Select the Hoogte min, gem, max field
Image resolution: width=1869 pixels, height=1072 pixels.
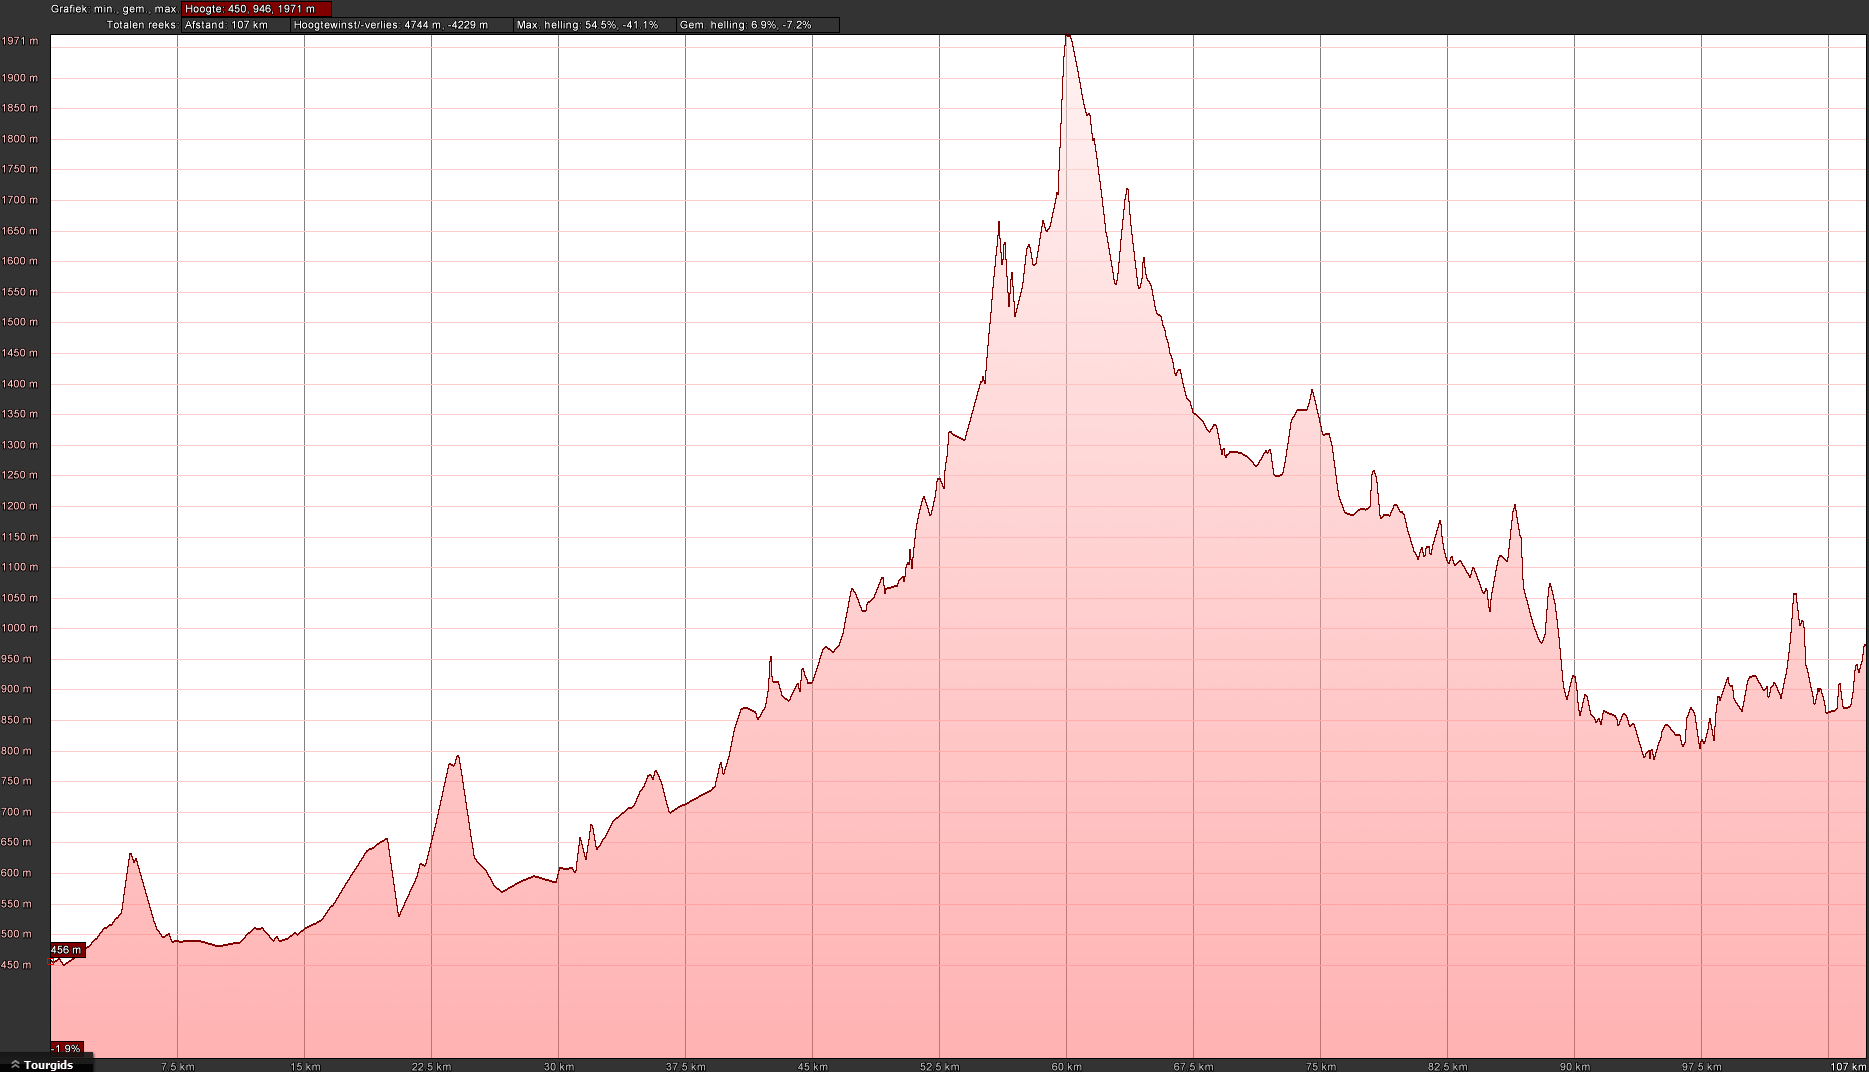tap(256, 9)
